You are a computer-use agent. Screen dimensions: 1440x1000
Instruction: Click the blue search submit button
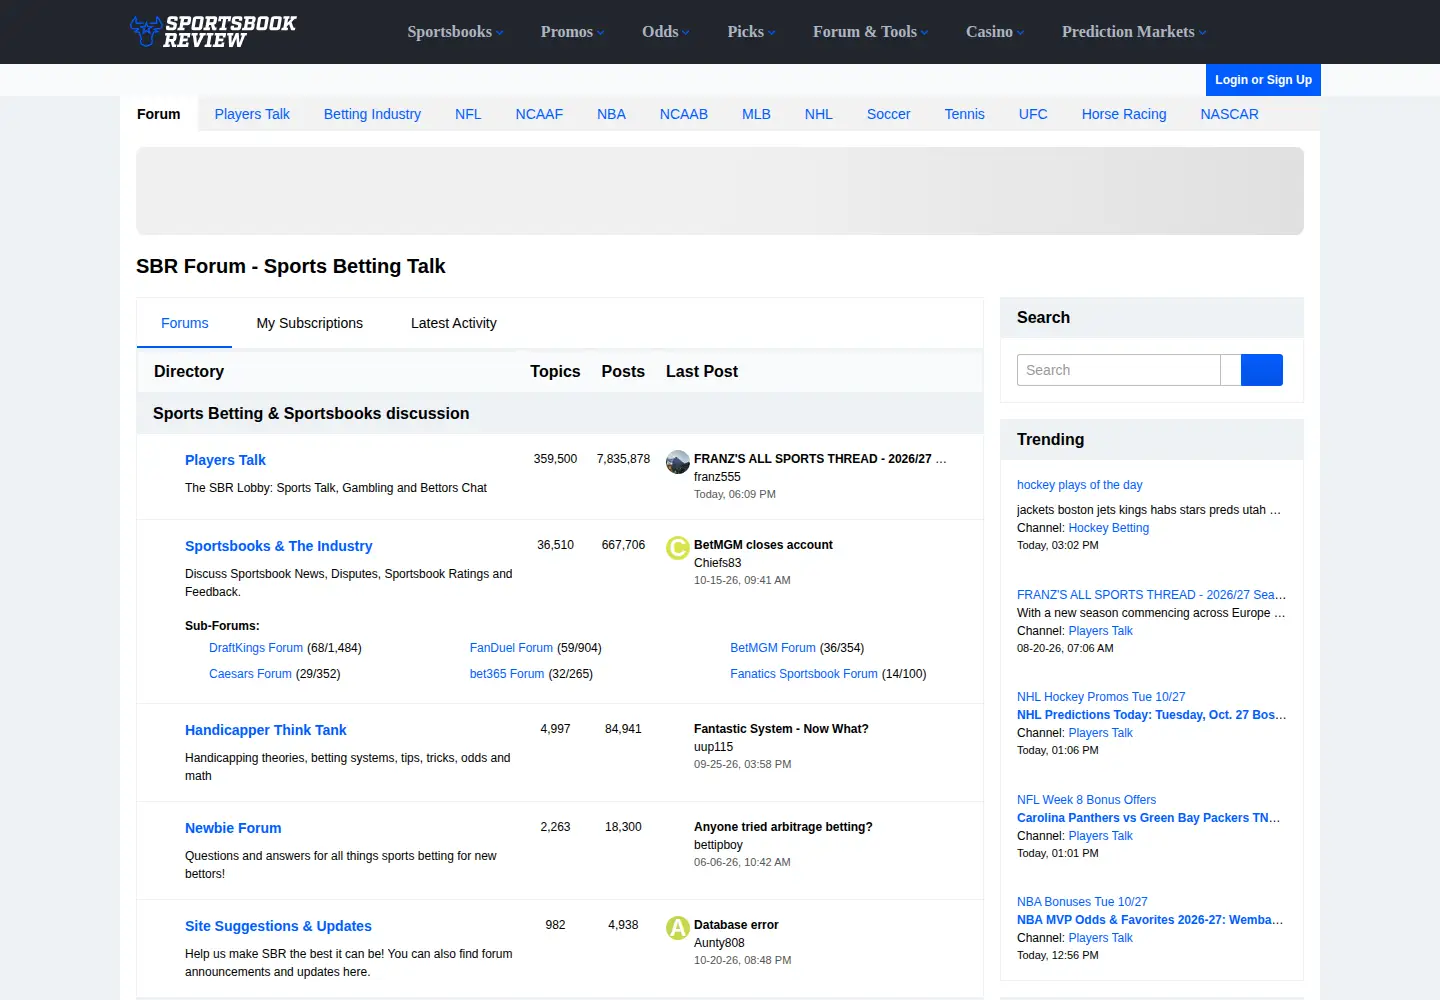1261,370
